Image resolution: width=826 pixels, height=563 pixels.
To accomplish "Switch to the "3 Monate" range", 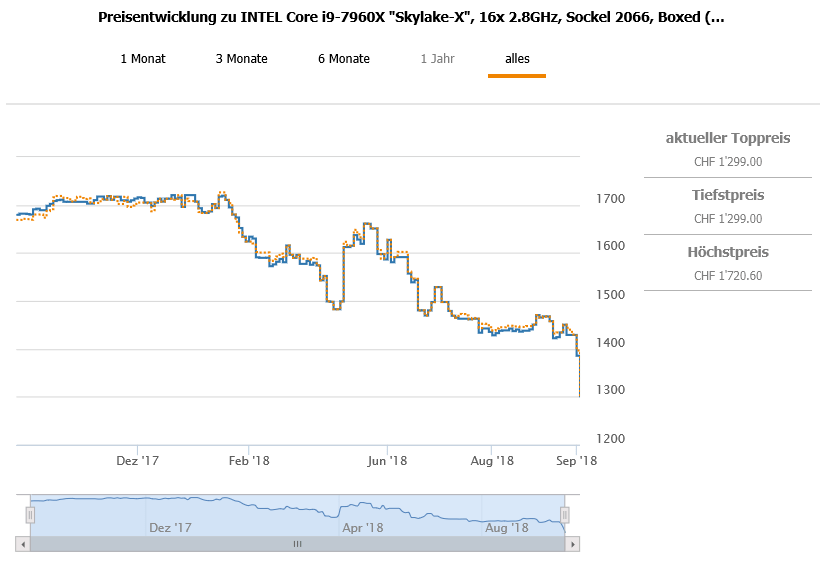I will 241,59.
